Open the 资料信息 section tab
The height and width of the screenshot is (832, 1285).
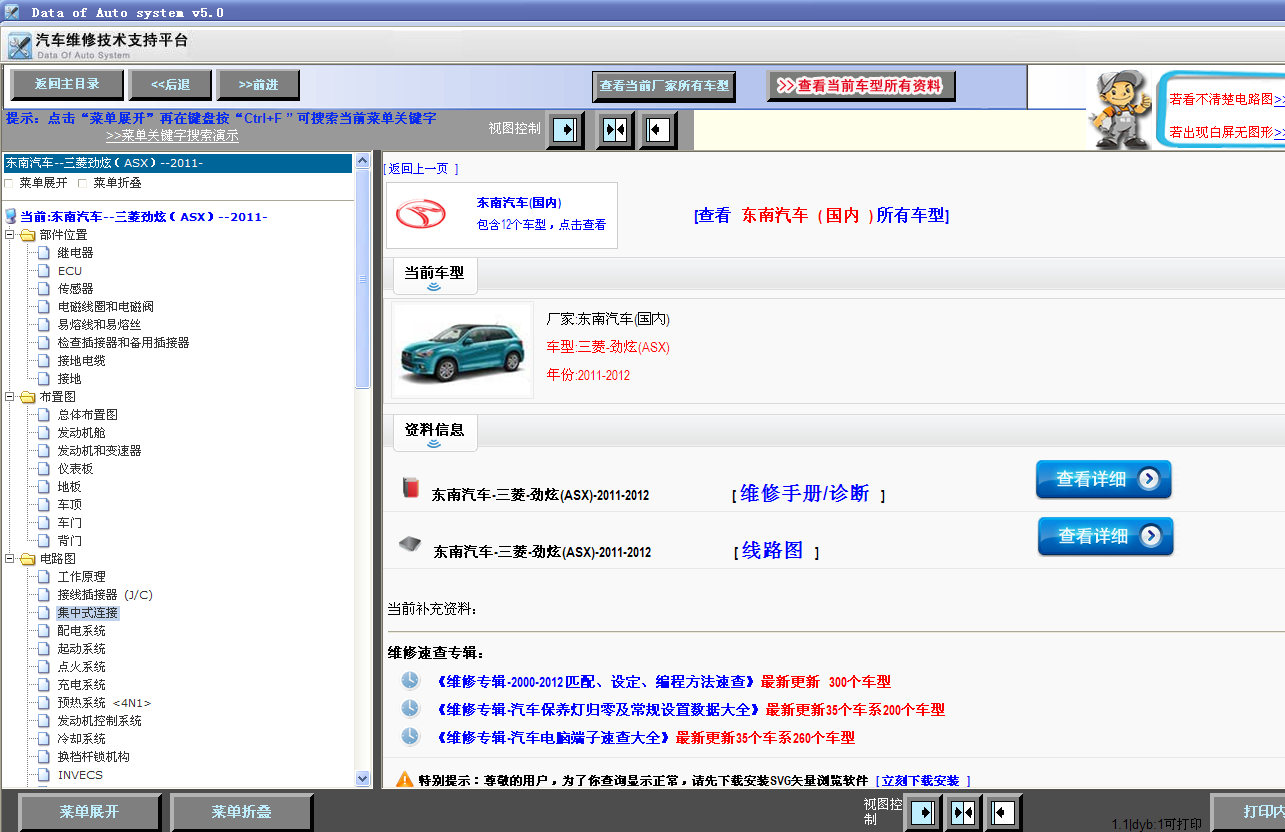click(x=434, y=431)
